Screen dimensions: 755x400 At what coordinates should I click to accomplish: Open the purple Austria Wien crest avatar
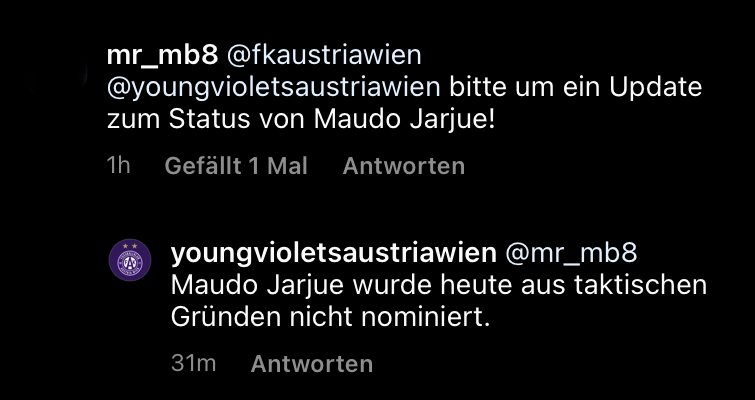(x=130, y=260)
